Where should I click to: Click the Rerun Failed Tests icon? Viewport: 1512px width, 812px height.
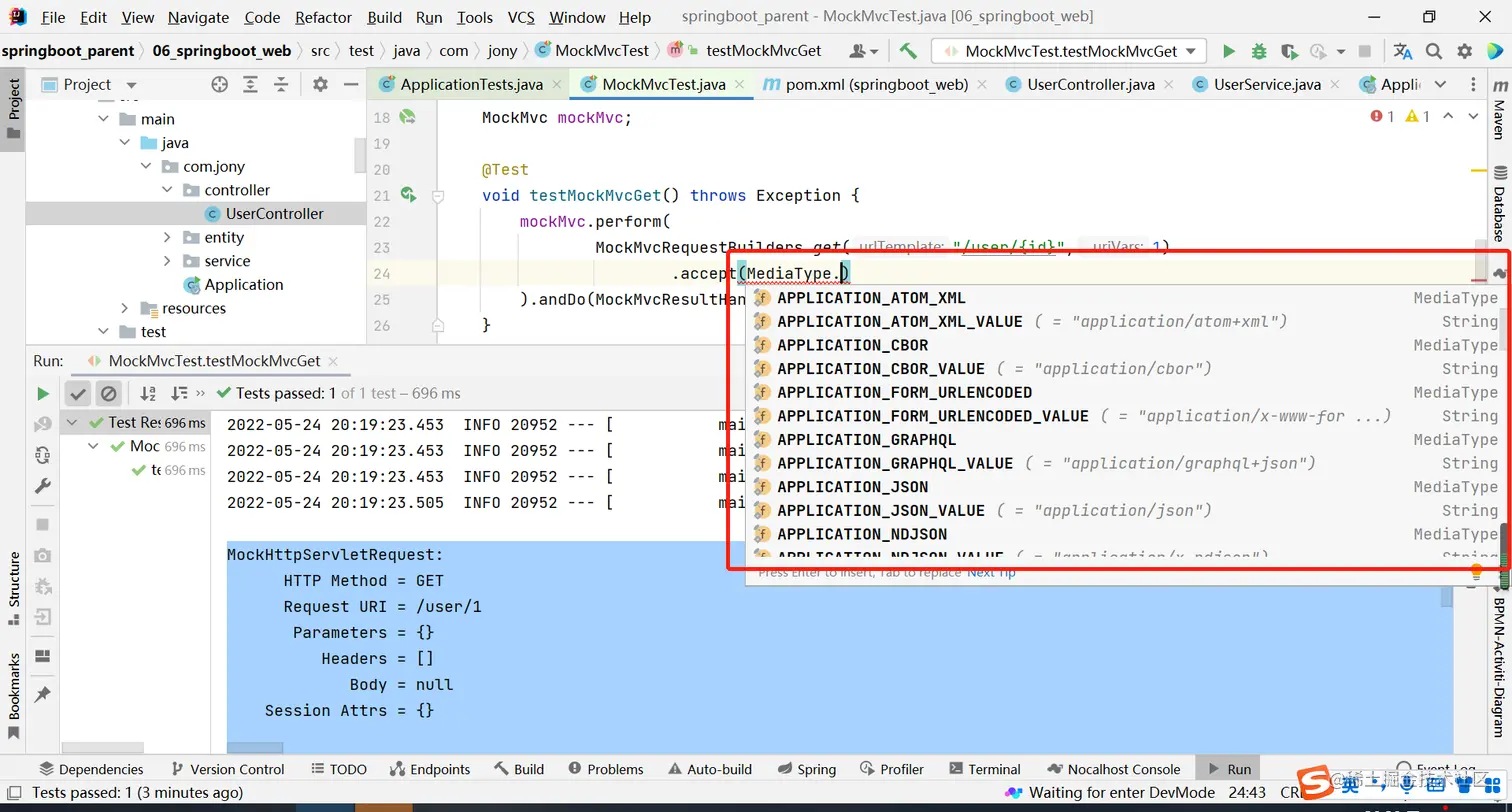[x=43, y=424]
